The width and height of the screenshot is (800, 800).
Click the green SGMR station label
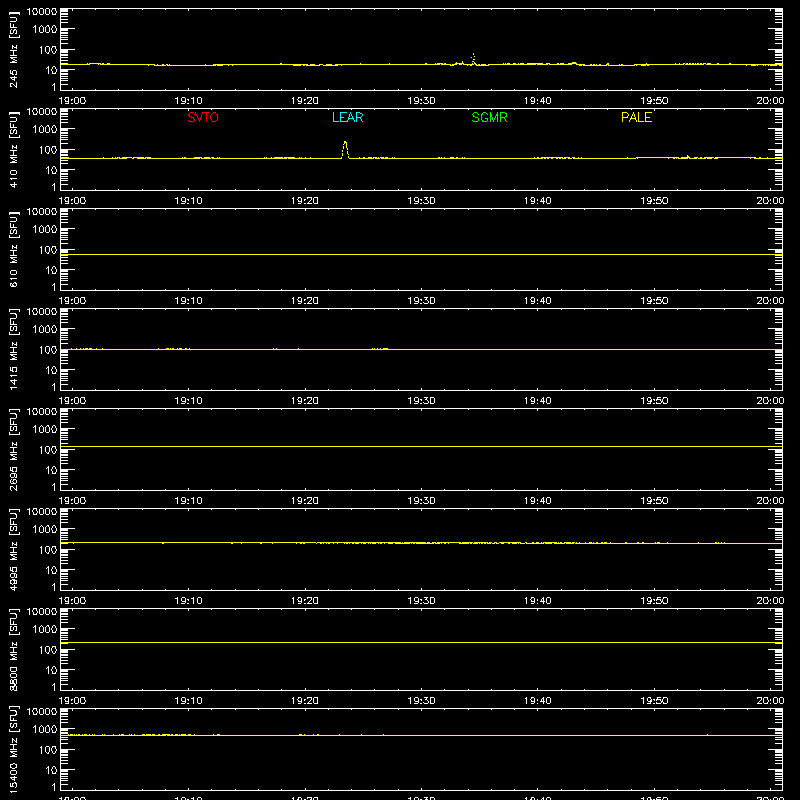[x=489, y=117]
